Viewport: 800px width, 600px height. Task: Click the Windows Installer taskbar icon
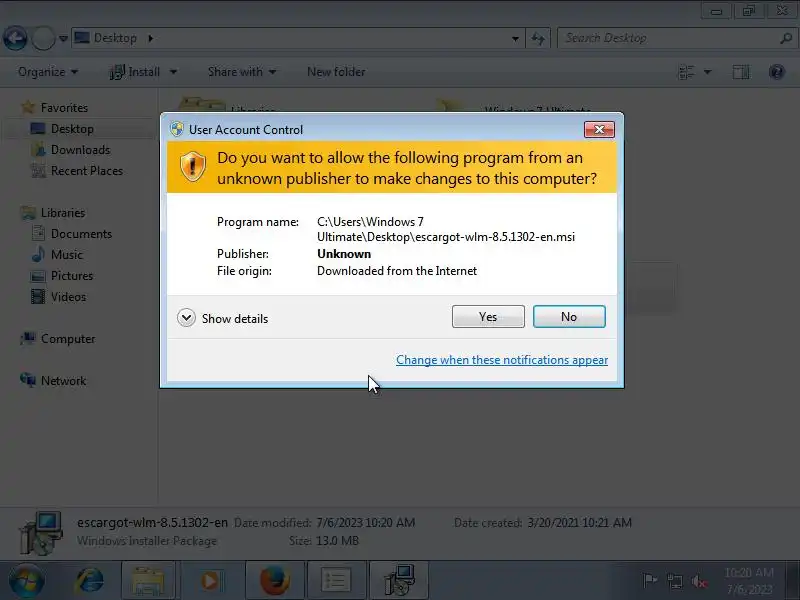(399, 581)
